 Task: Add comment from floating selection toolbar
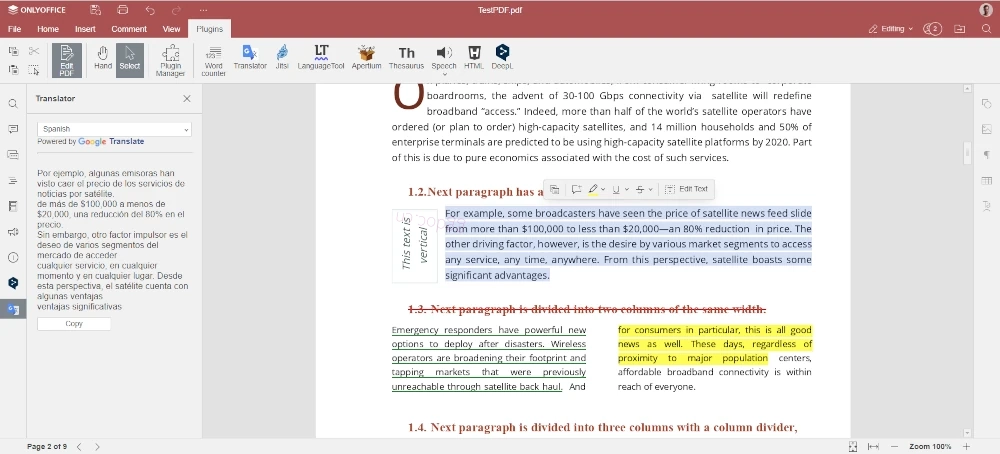tap(576, 189)
